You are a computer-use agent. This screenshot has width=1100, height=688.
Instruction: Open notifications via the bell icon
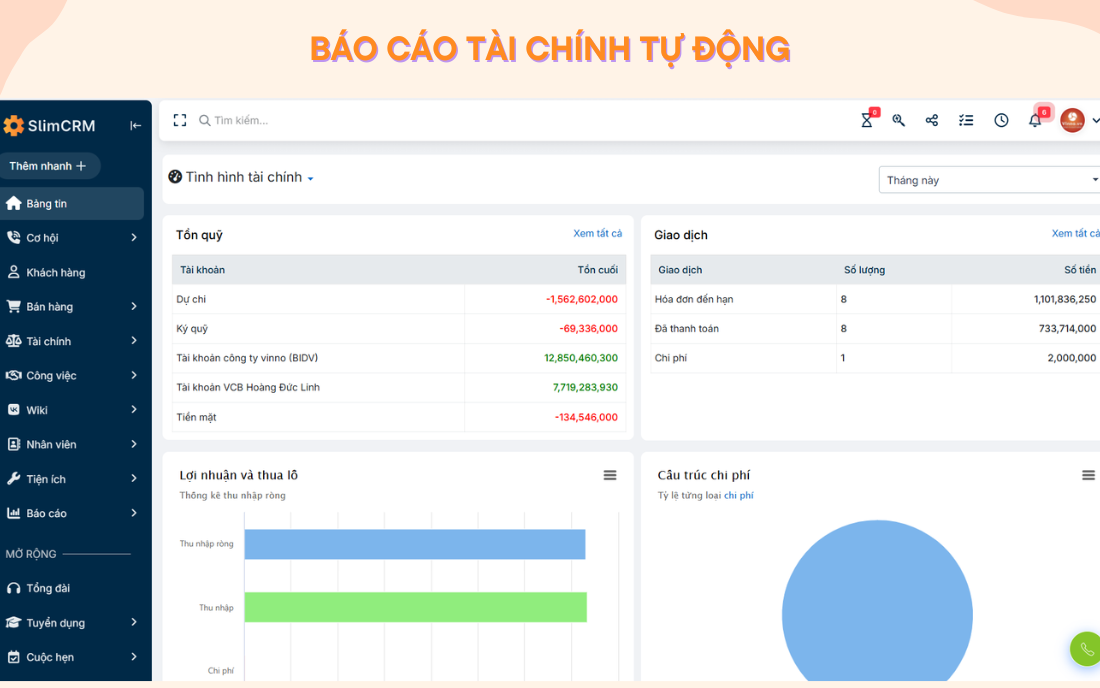1034,120
